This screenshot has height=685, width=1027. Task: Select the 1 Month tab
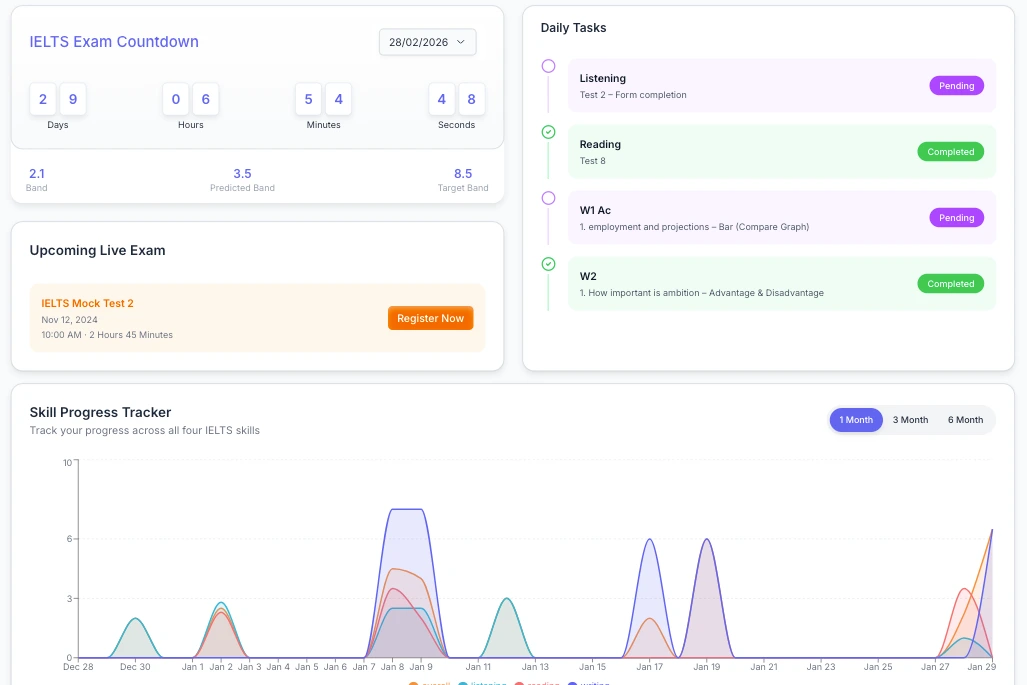click(x=856, y=420)
